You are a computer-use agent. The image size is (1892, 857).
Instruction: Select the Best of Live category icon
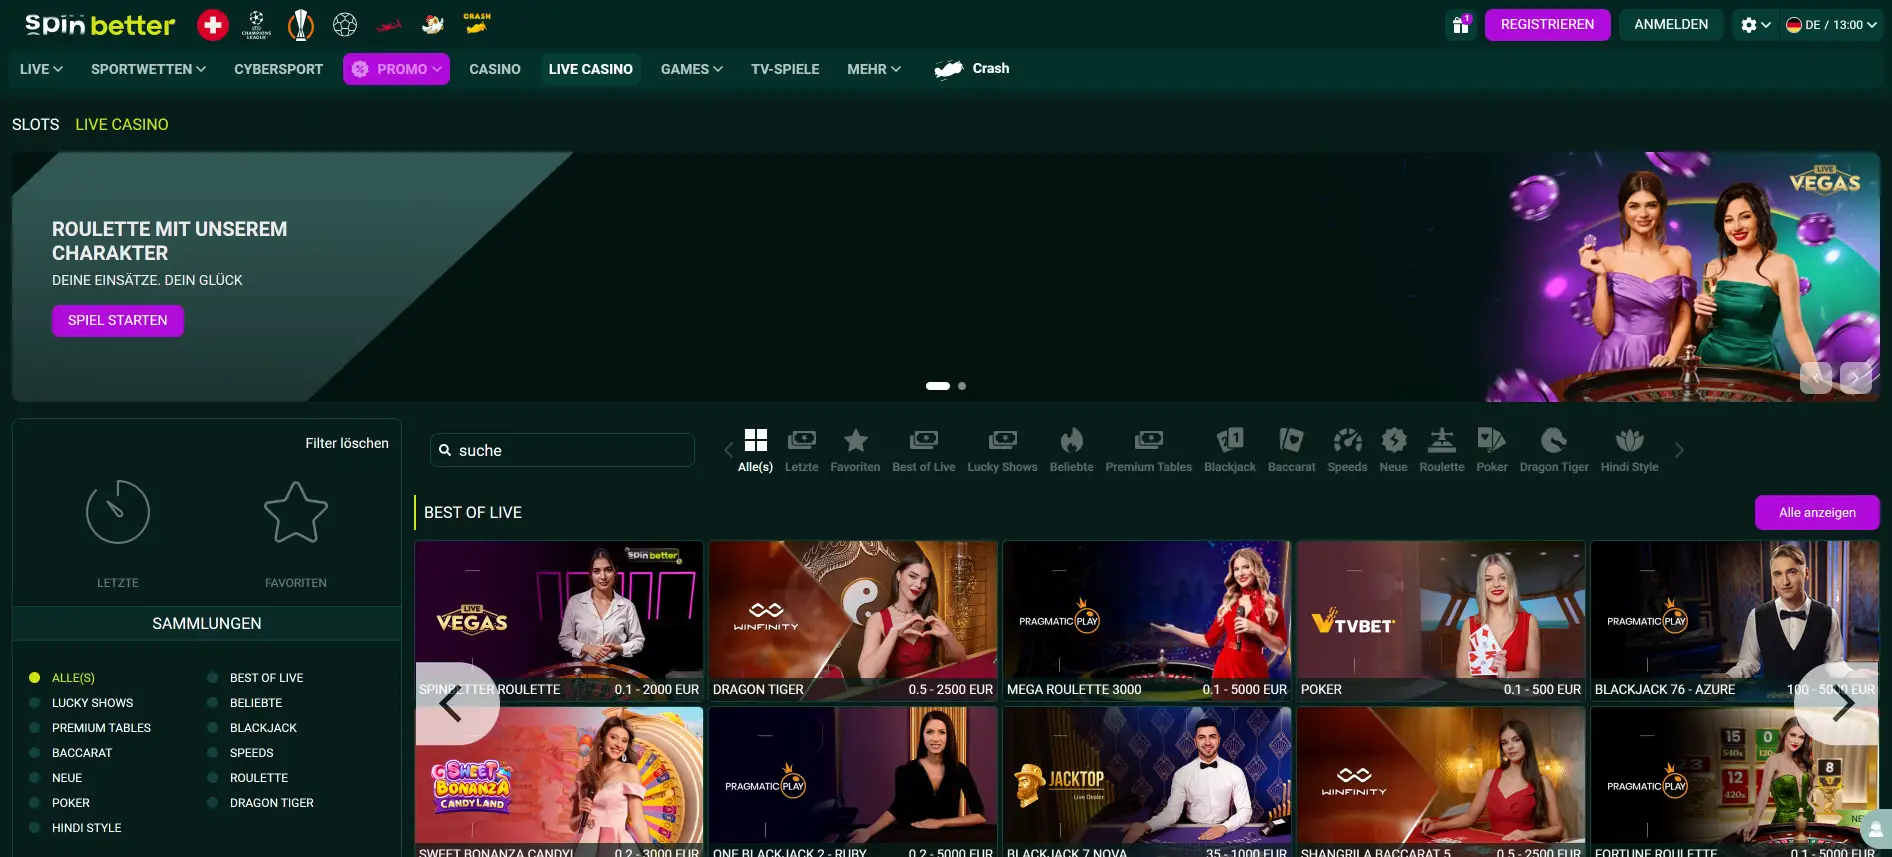924,440
